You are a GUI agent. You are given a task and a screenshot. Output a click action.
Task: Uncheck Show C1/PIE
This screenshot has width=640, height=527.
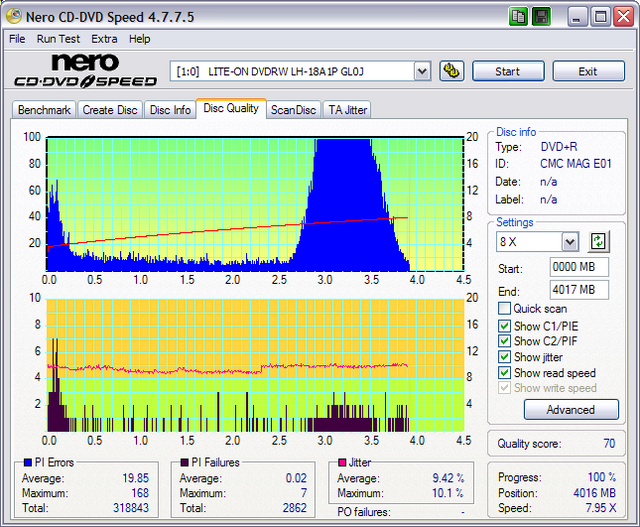tap(504, 326)
